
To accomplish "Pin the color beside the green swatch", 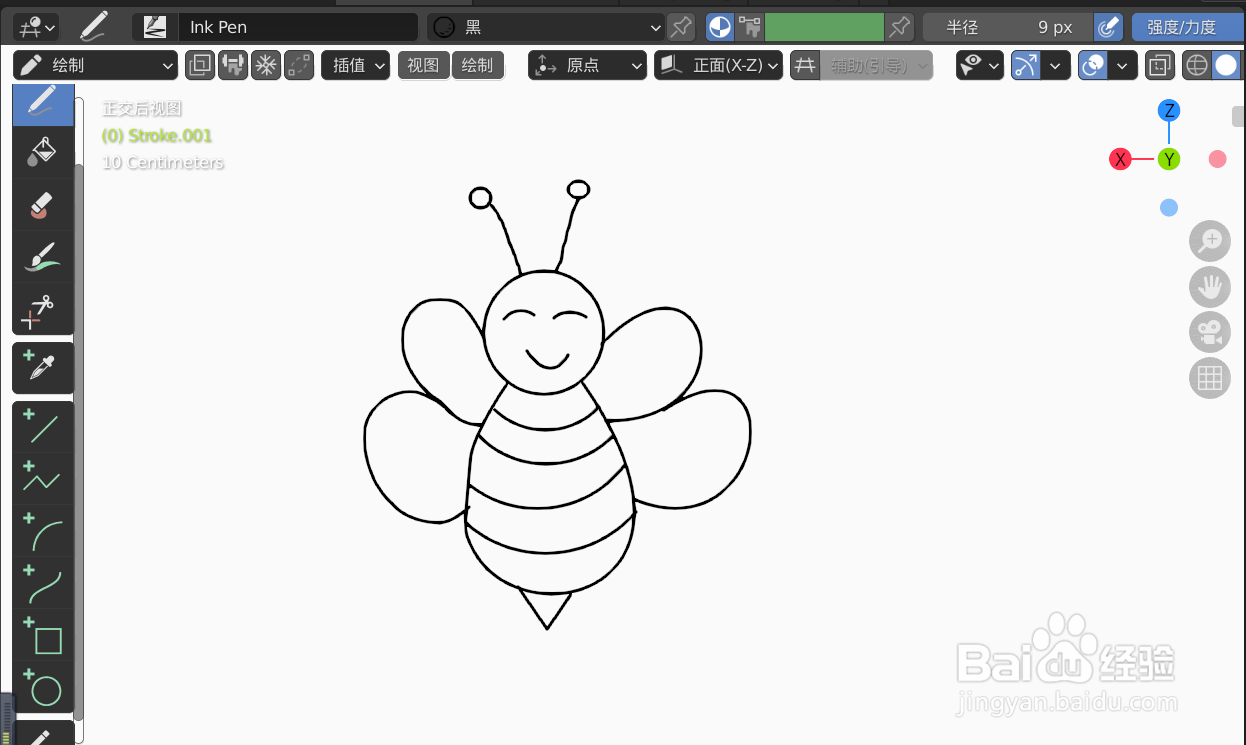I will [901, 27].
